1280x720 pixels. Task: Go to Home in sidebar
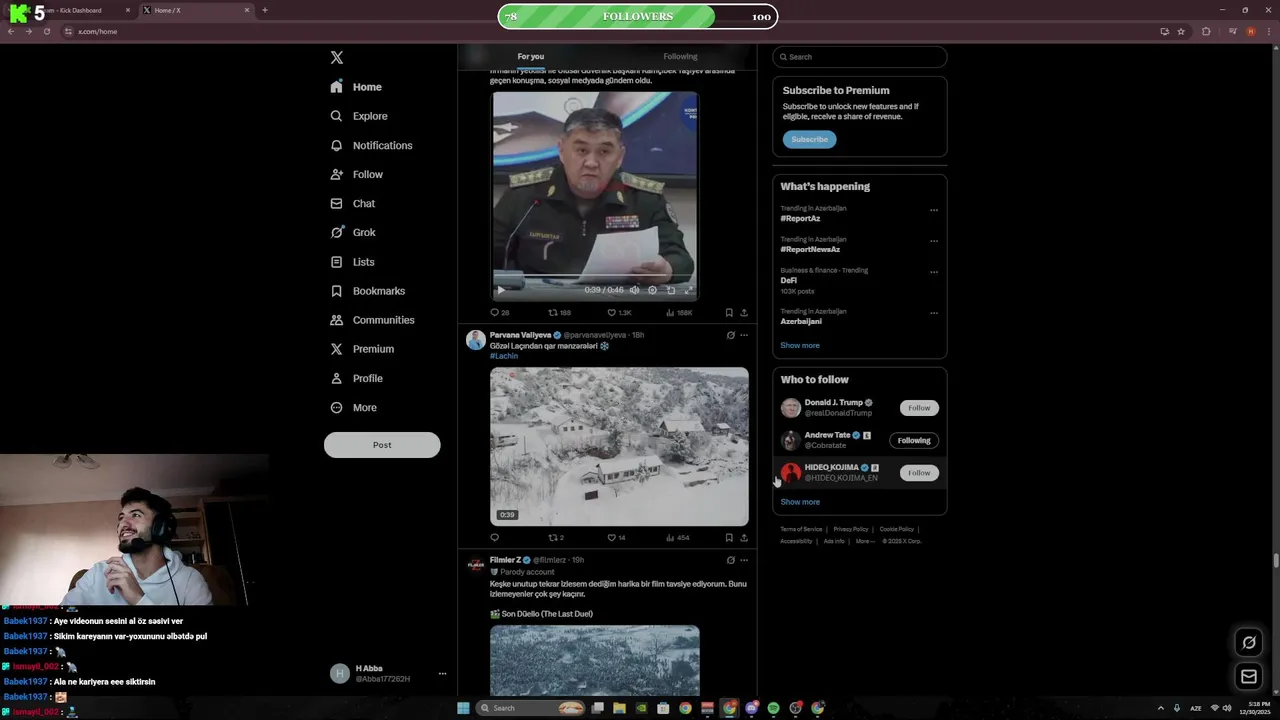tap(356, 87)
